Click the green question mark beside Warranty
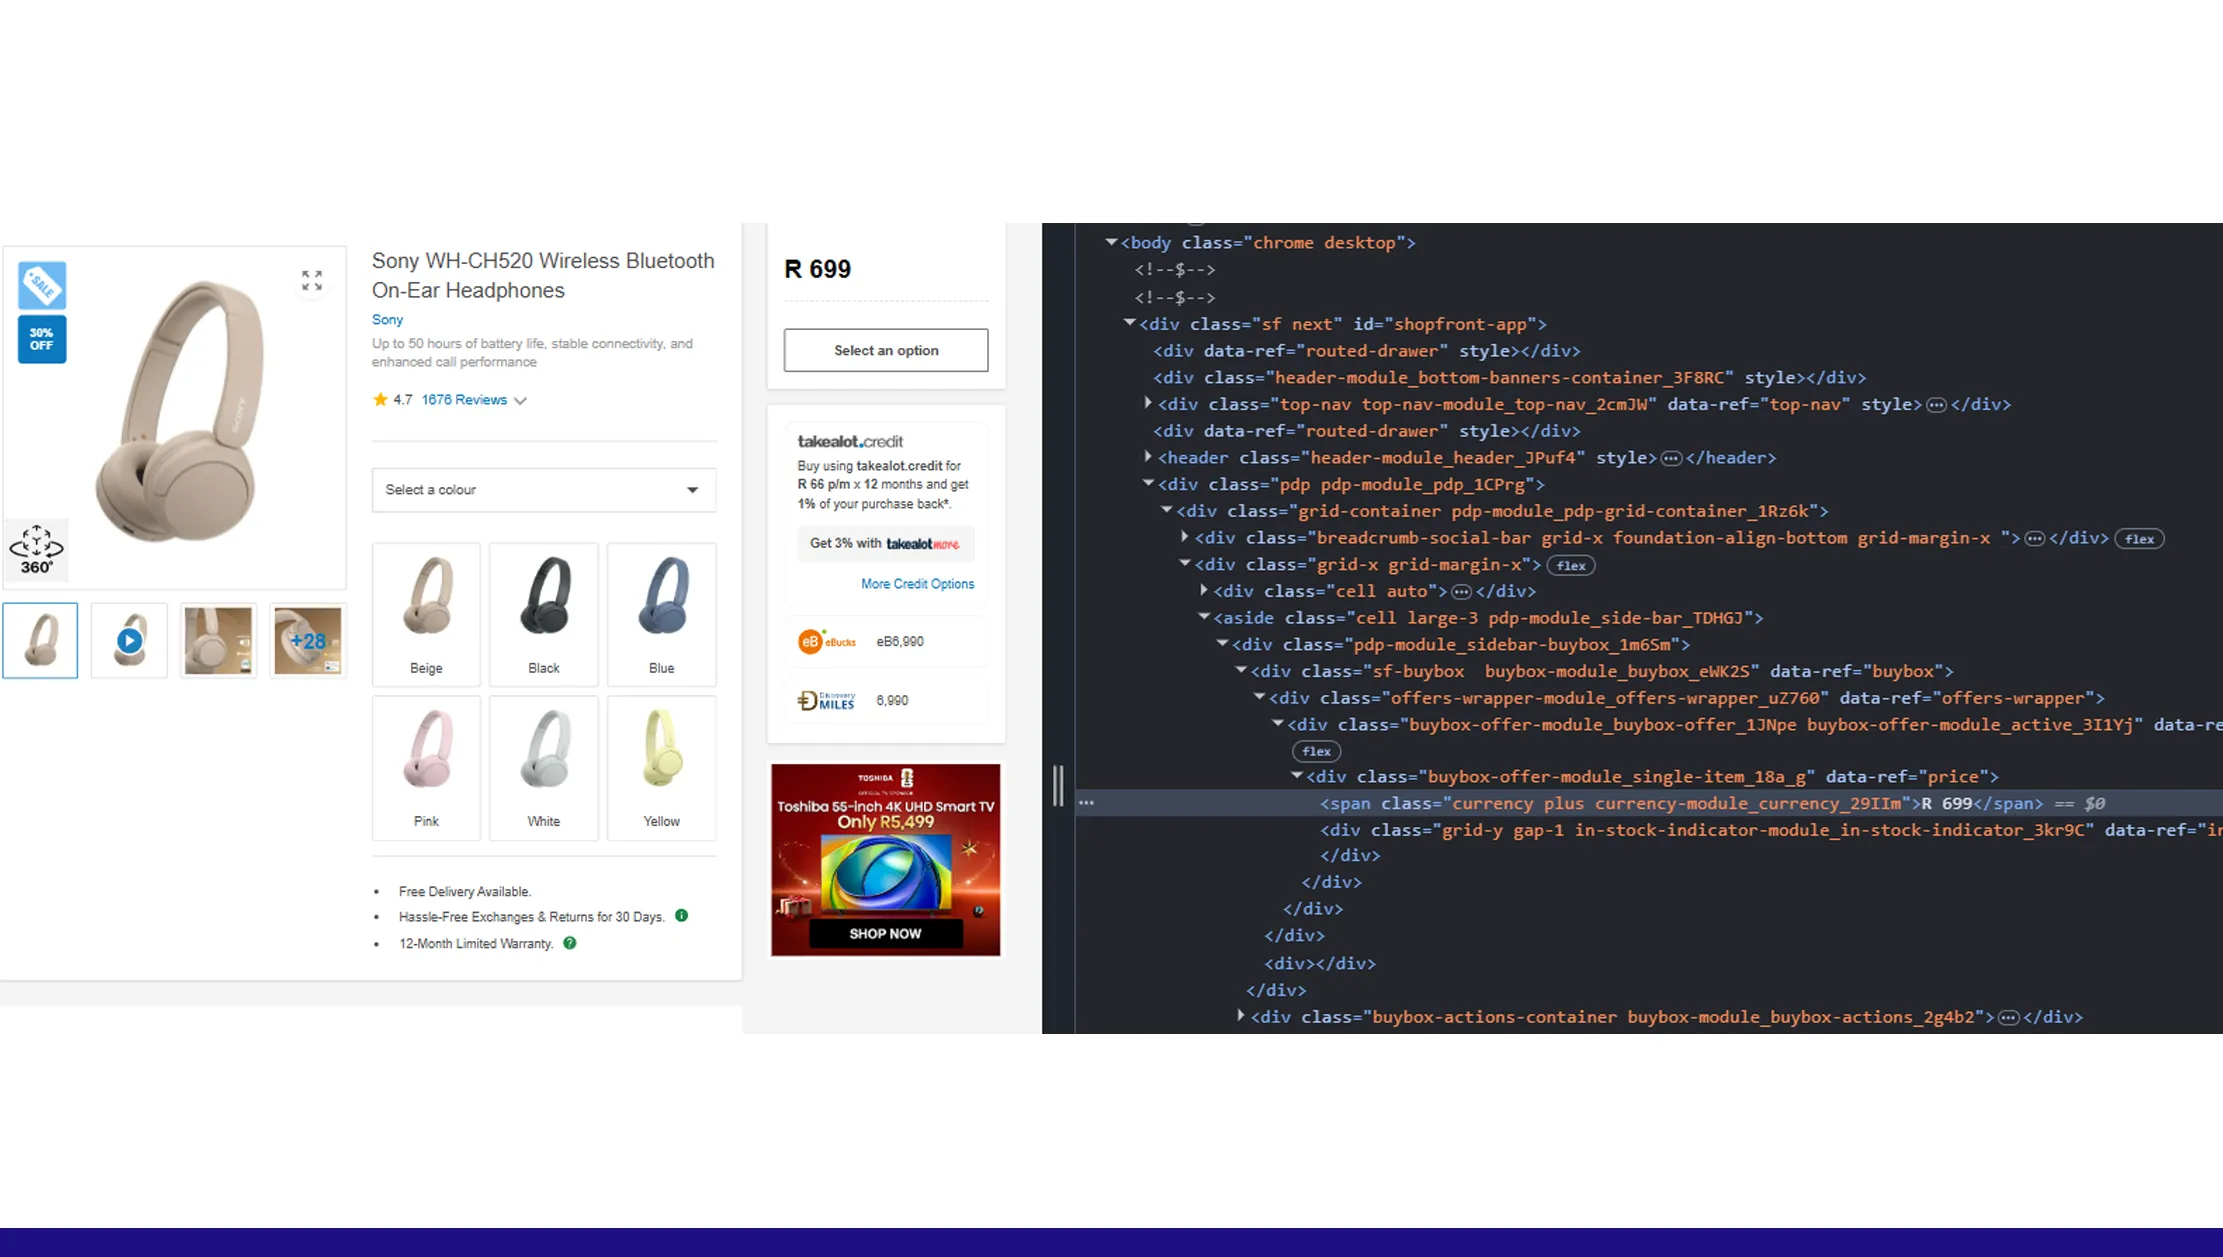 click(x=569, y=943)
